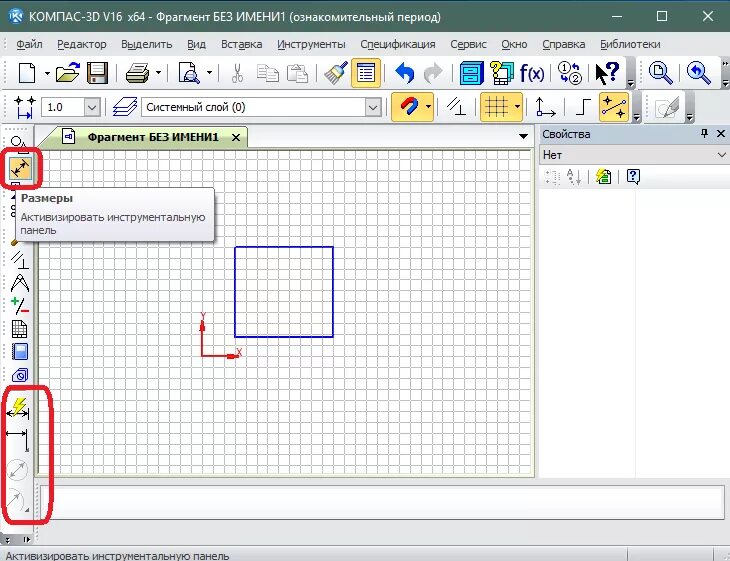Viewport: 730px width, 561px height.
Task: Create a new document with the blank page icon
Action: pyautogui.click(x=27, y=73)
